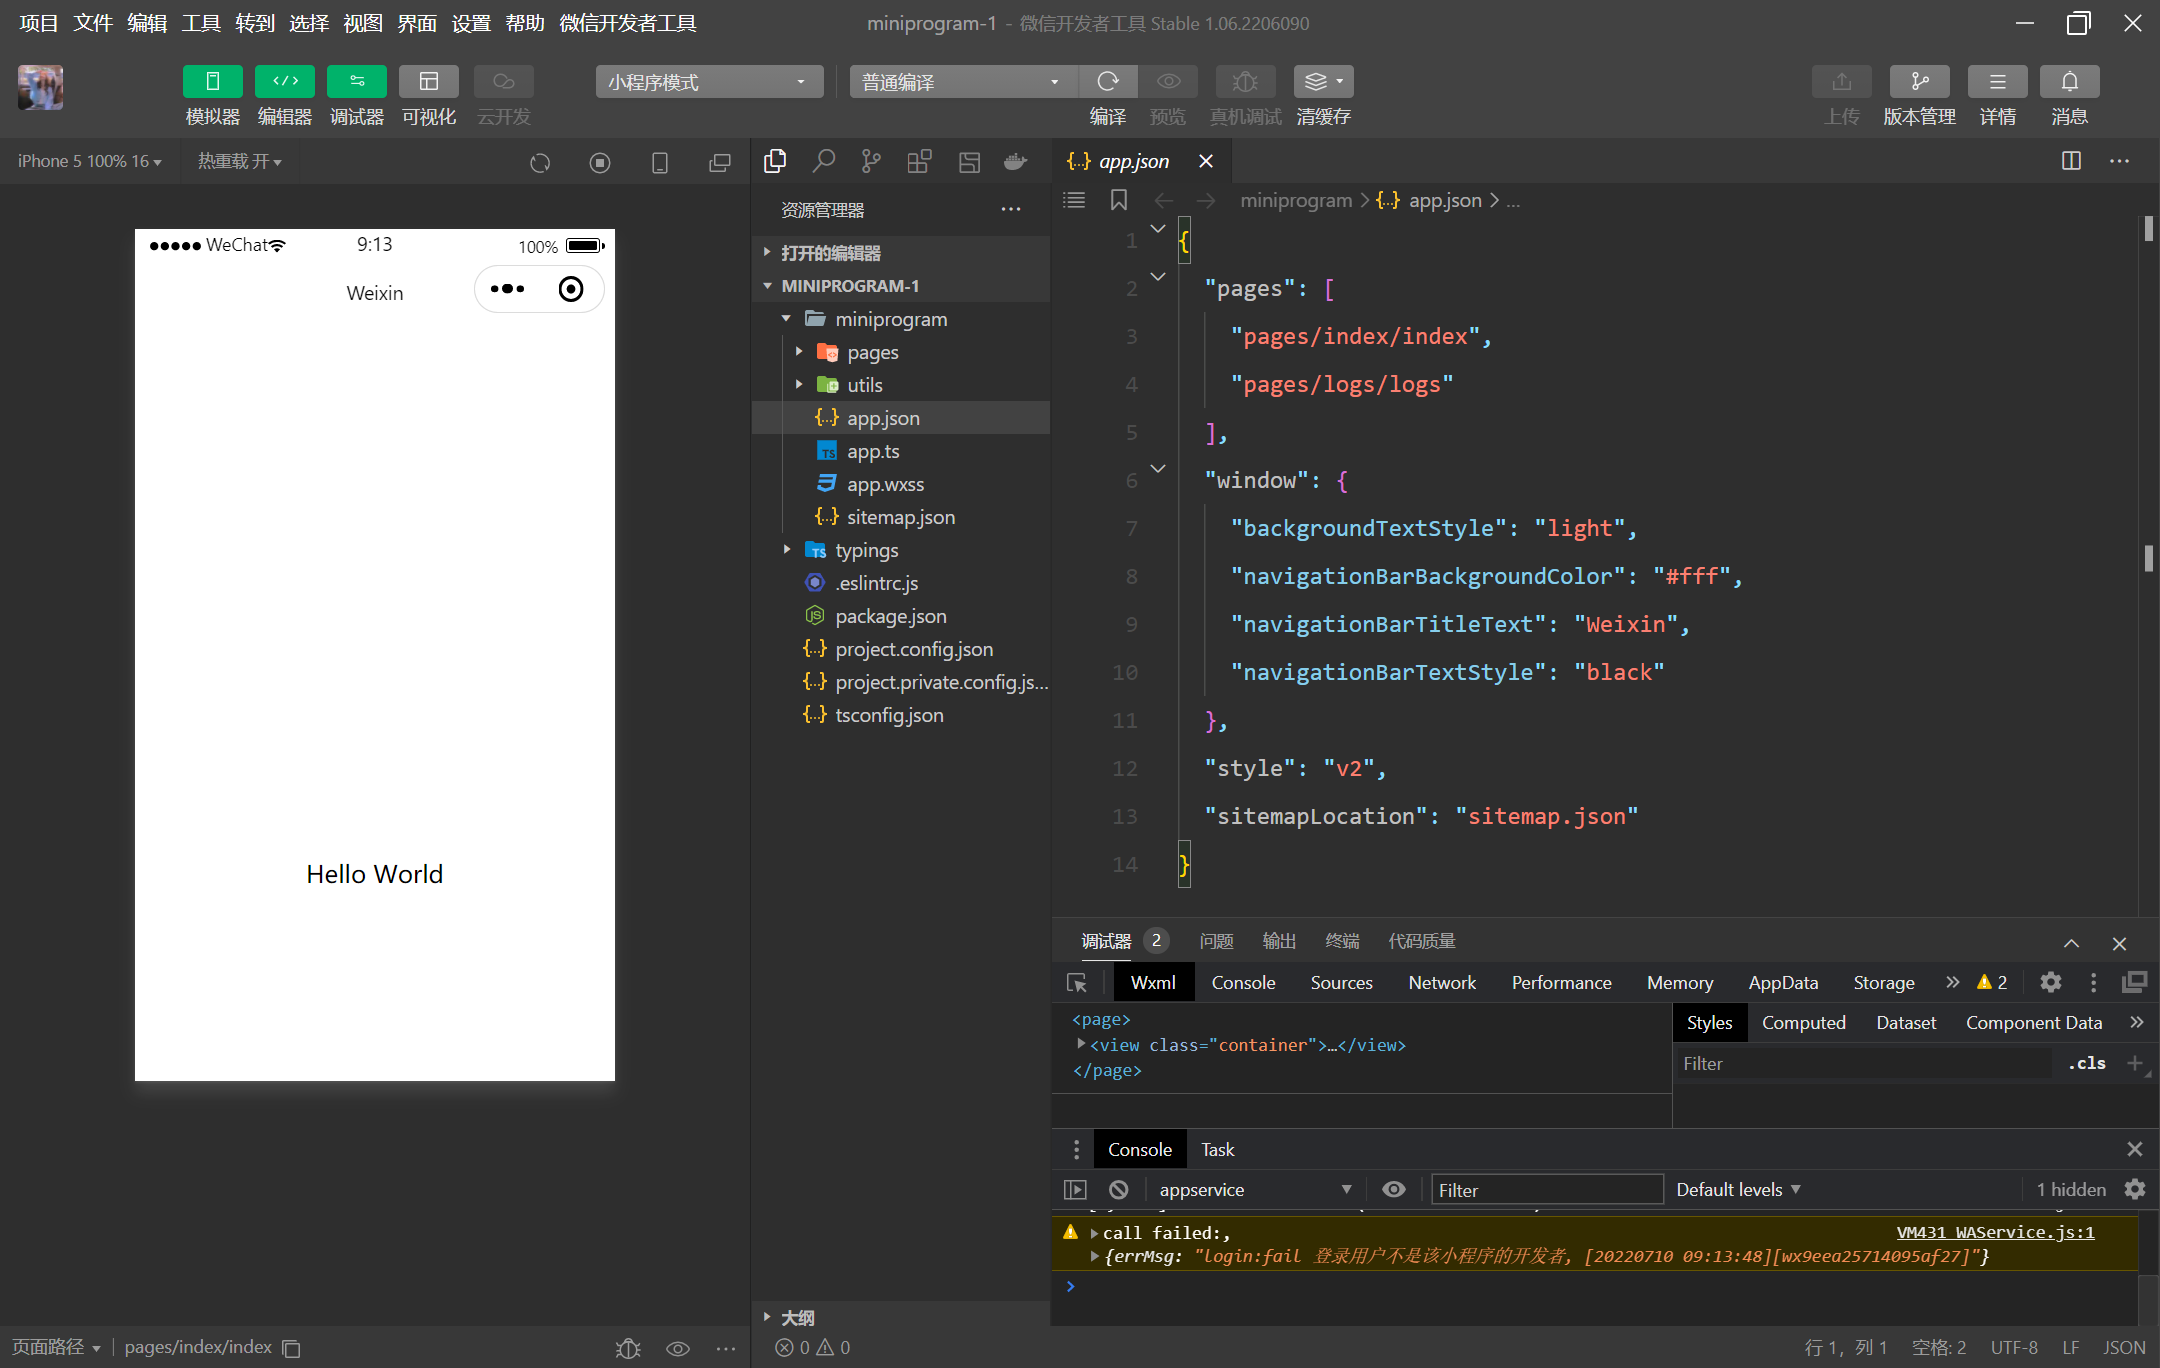The image size is (2160, 1368).
Task: Click the element inspector picker icon
Action: click(1077, 983)
